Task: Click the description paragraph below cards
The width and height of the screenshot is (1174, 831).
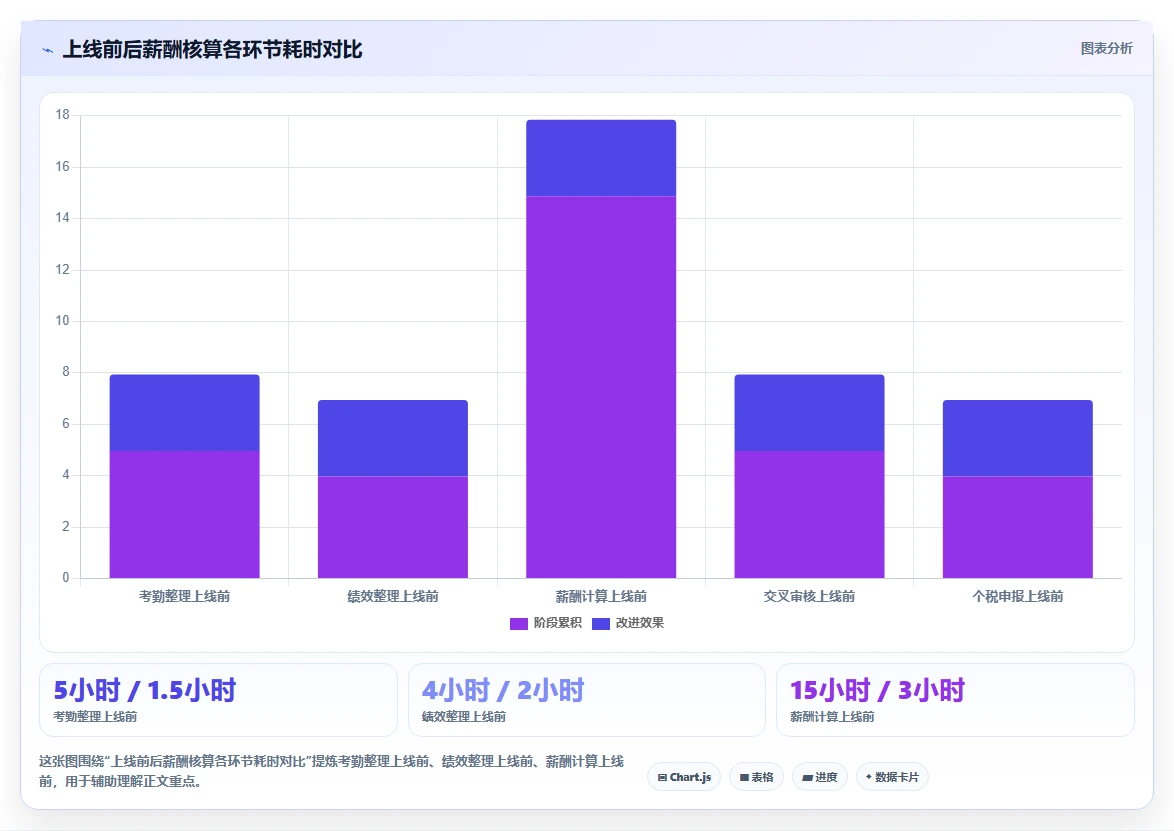Action: tap(332, 771)
